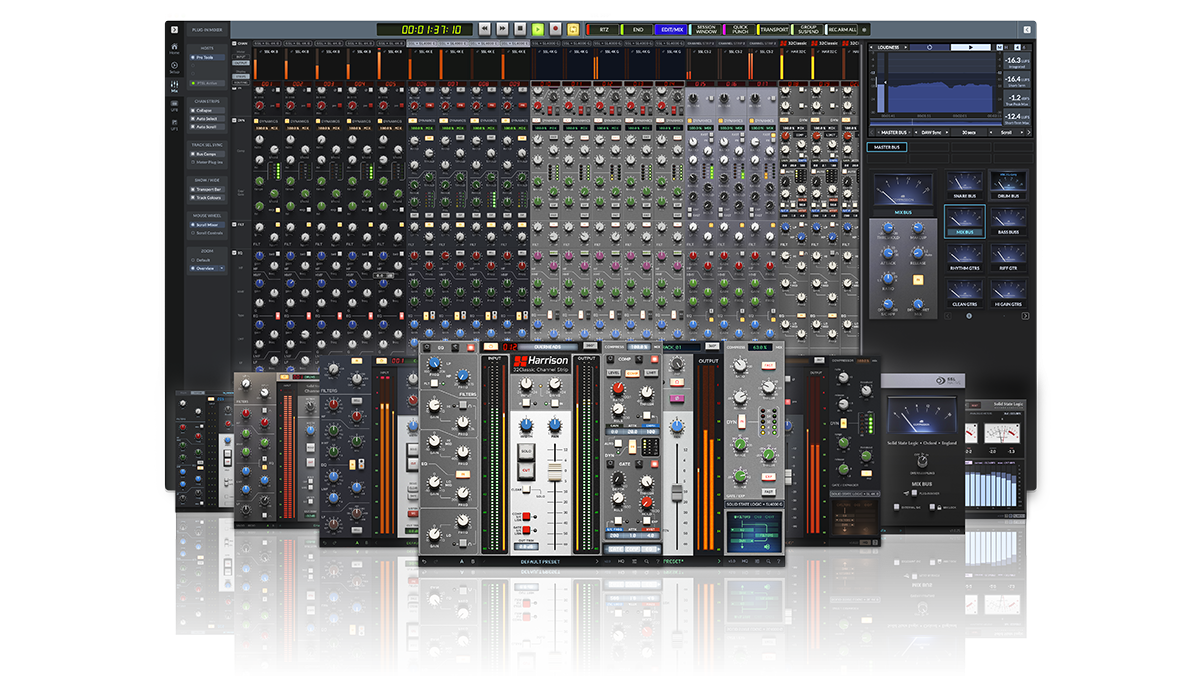
Task: Collapse the right panel with top-right arrow
Action: tap(1027, 29)
